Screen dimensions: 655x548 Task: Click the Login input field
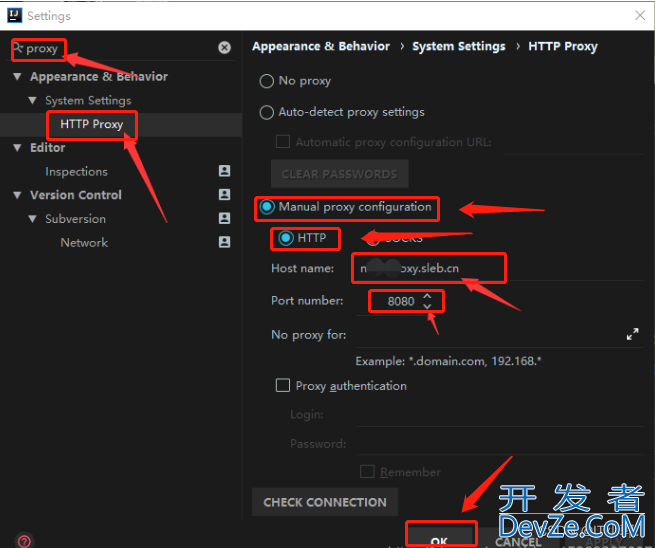tap(500, 415)
